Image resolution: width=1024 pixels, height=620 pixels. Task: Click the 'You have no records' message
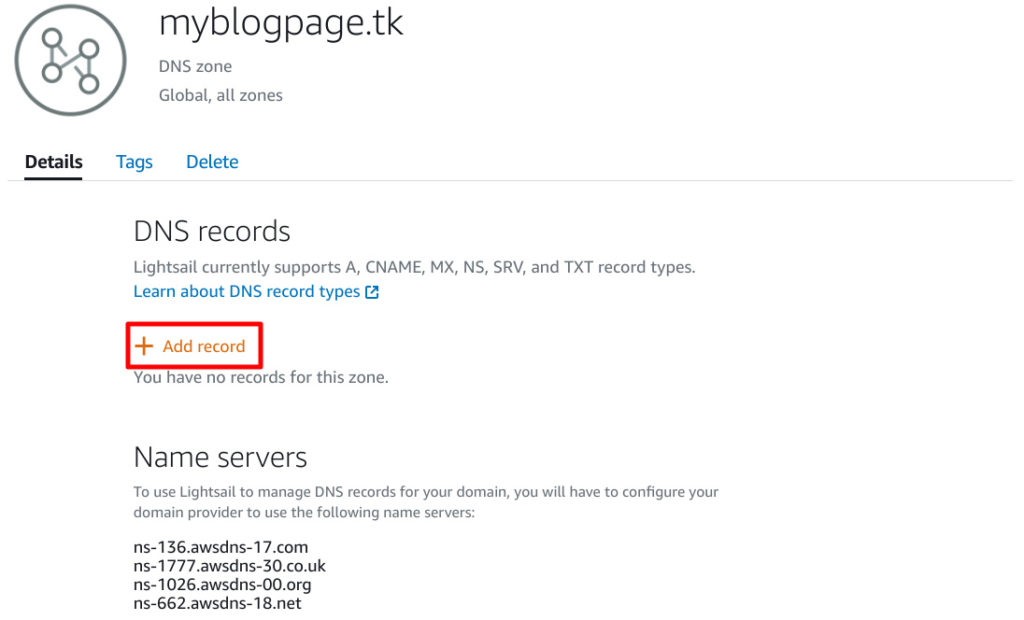click(x=261, y=378)
